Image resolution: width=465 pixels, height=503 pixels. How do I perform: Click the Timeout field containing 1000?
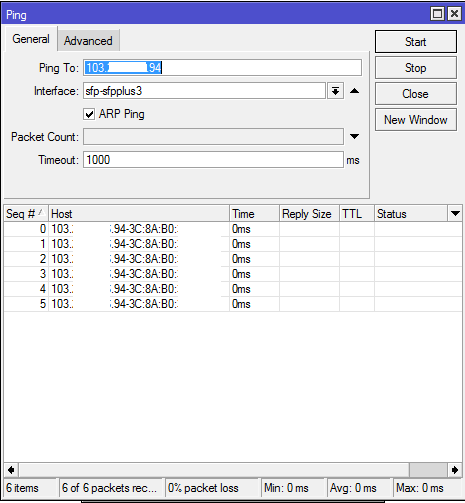coord(213,160)
